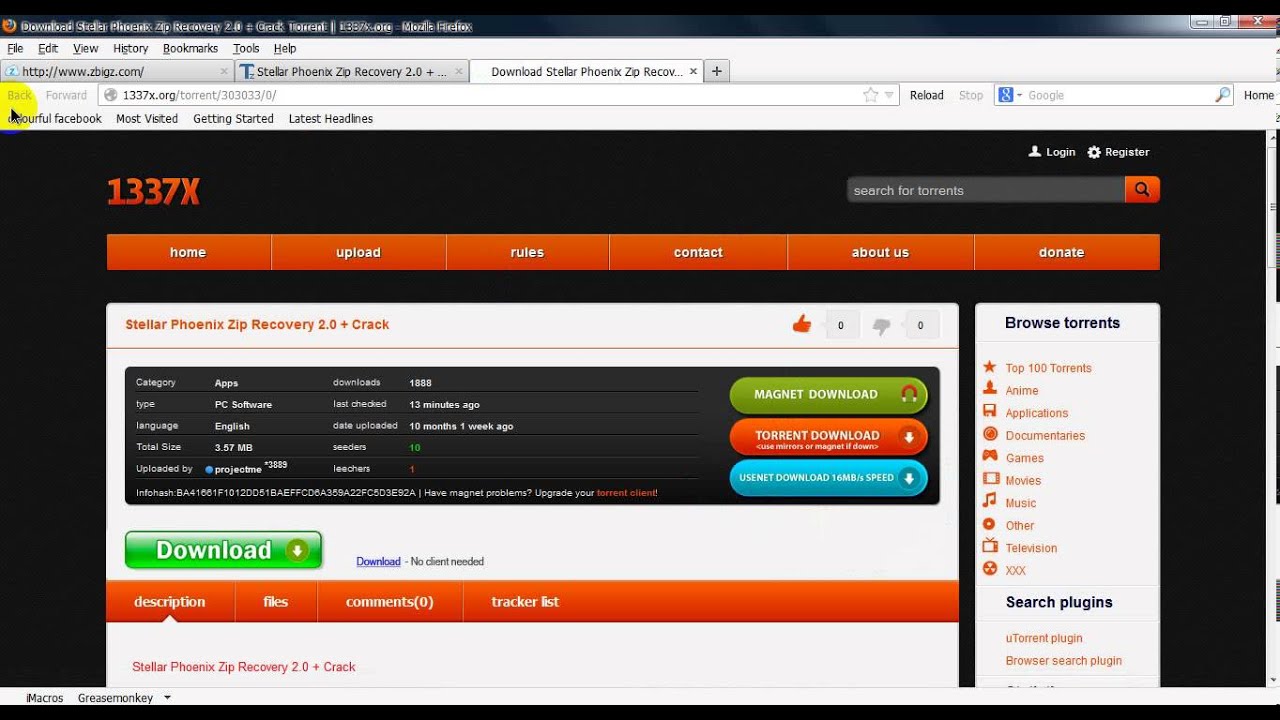Bookmark page with the star icon
The height and width of the screenshot is (720, 1280).
click(x=870, y=95)
